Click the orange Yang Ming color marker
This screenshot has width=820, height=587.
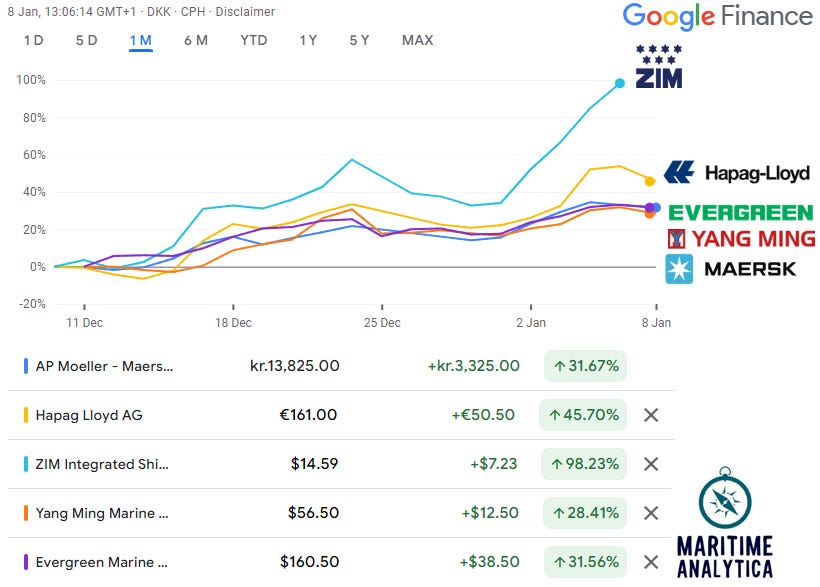(x=26, y=513)
